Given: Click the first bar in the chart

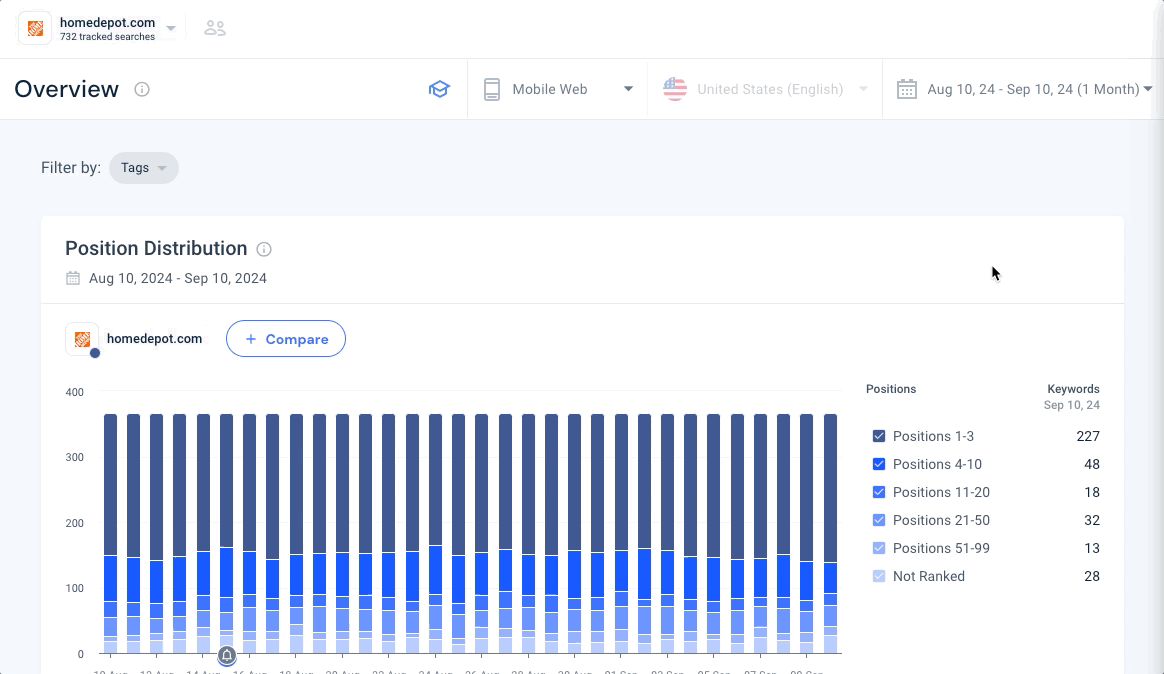Looking at the screenshot, I should tap(111, 534).
